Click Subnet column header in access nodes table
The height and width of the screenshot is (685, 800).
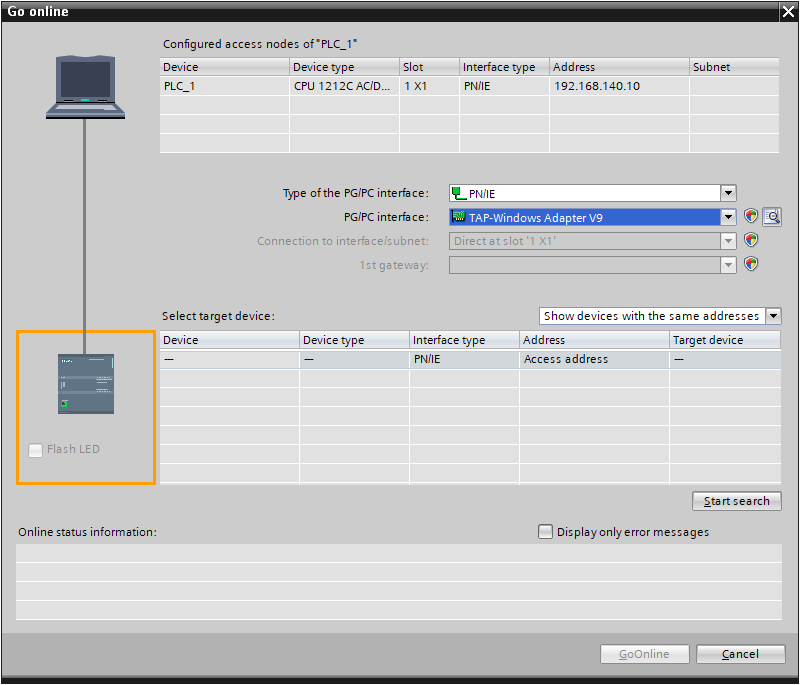[734, 67]
